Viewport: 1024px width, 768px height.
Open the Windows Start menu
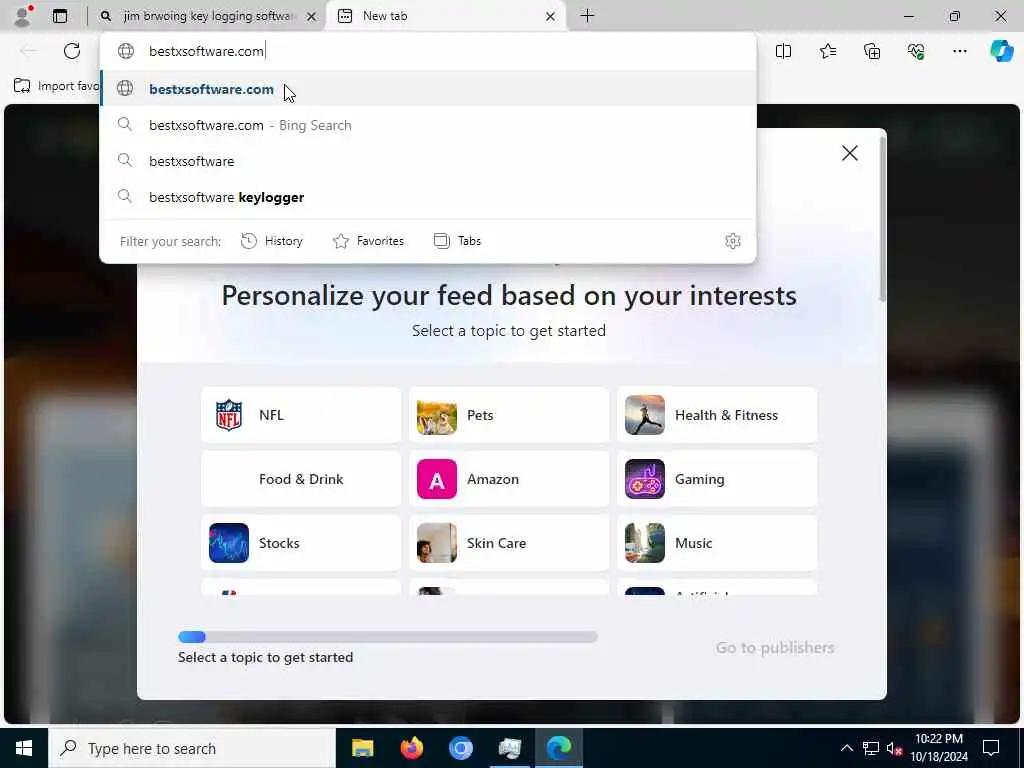[24, 748]
